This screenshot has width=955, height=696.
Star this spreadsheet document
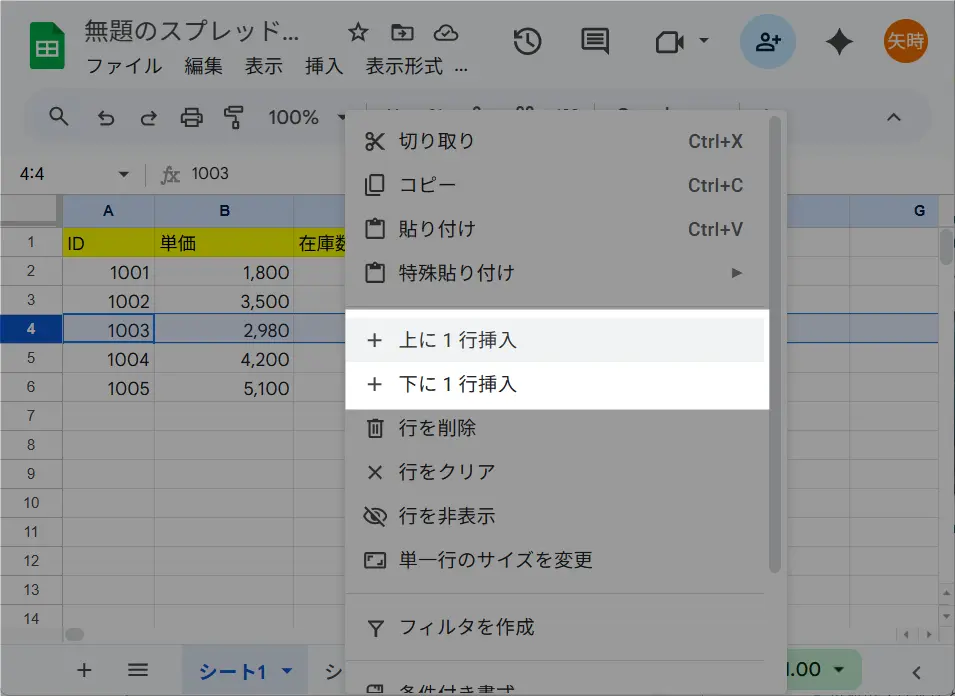[x=358, y=32]
